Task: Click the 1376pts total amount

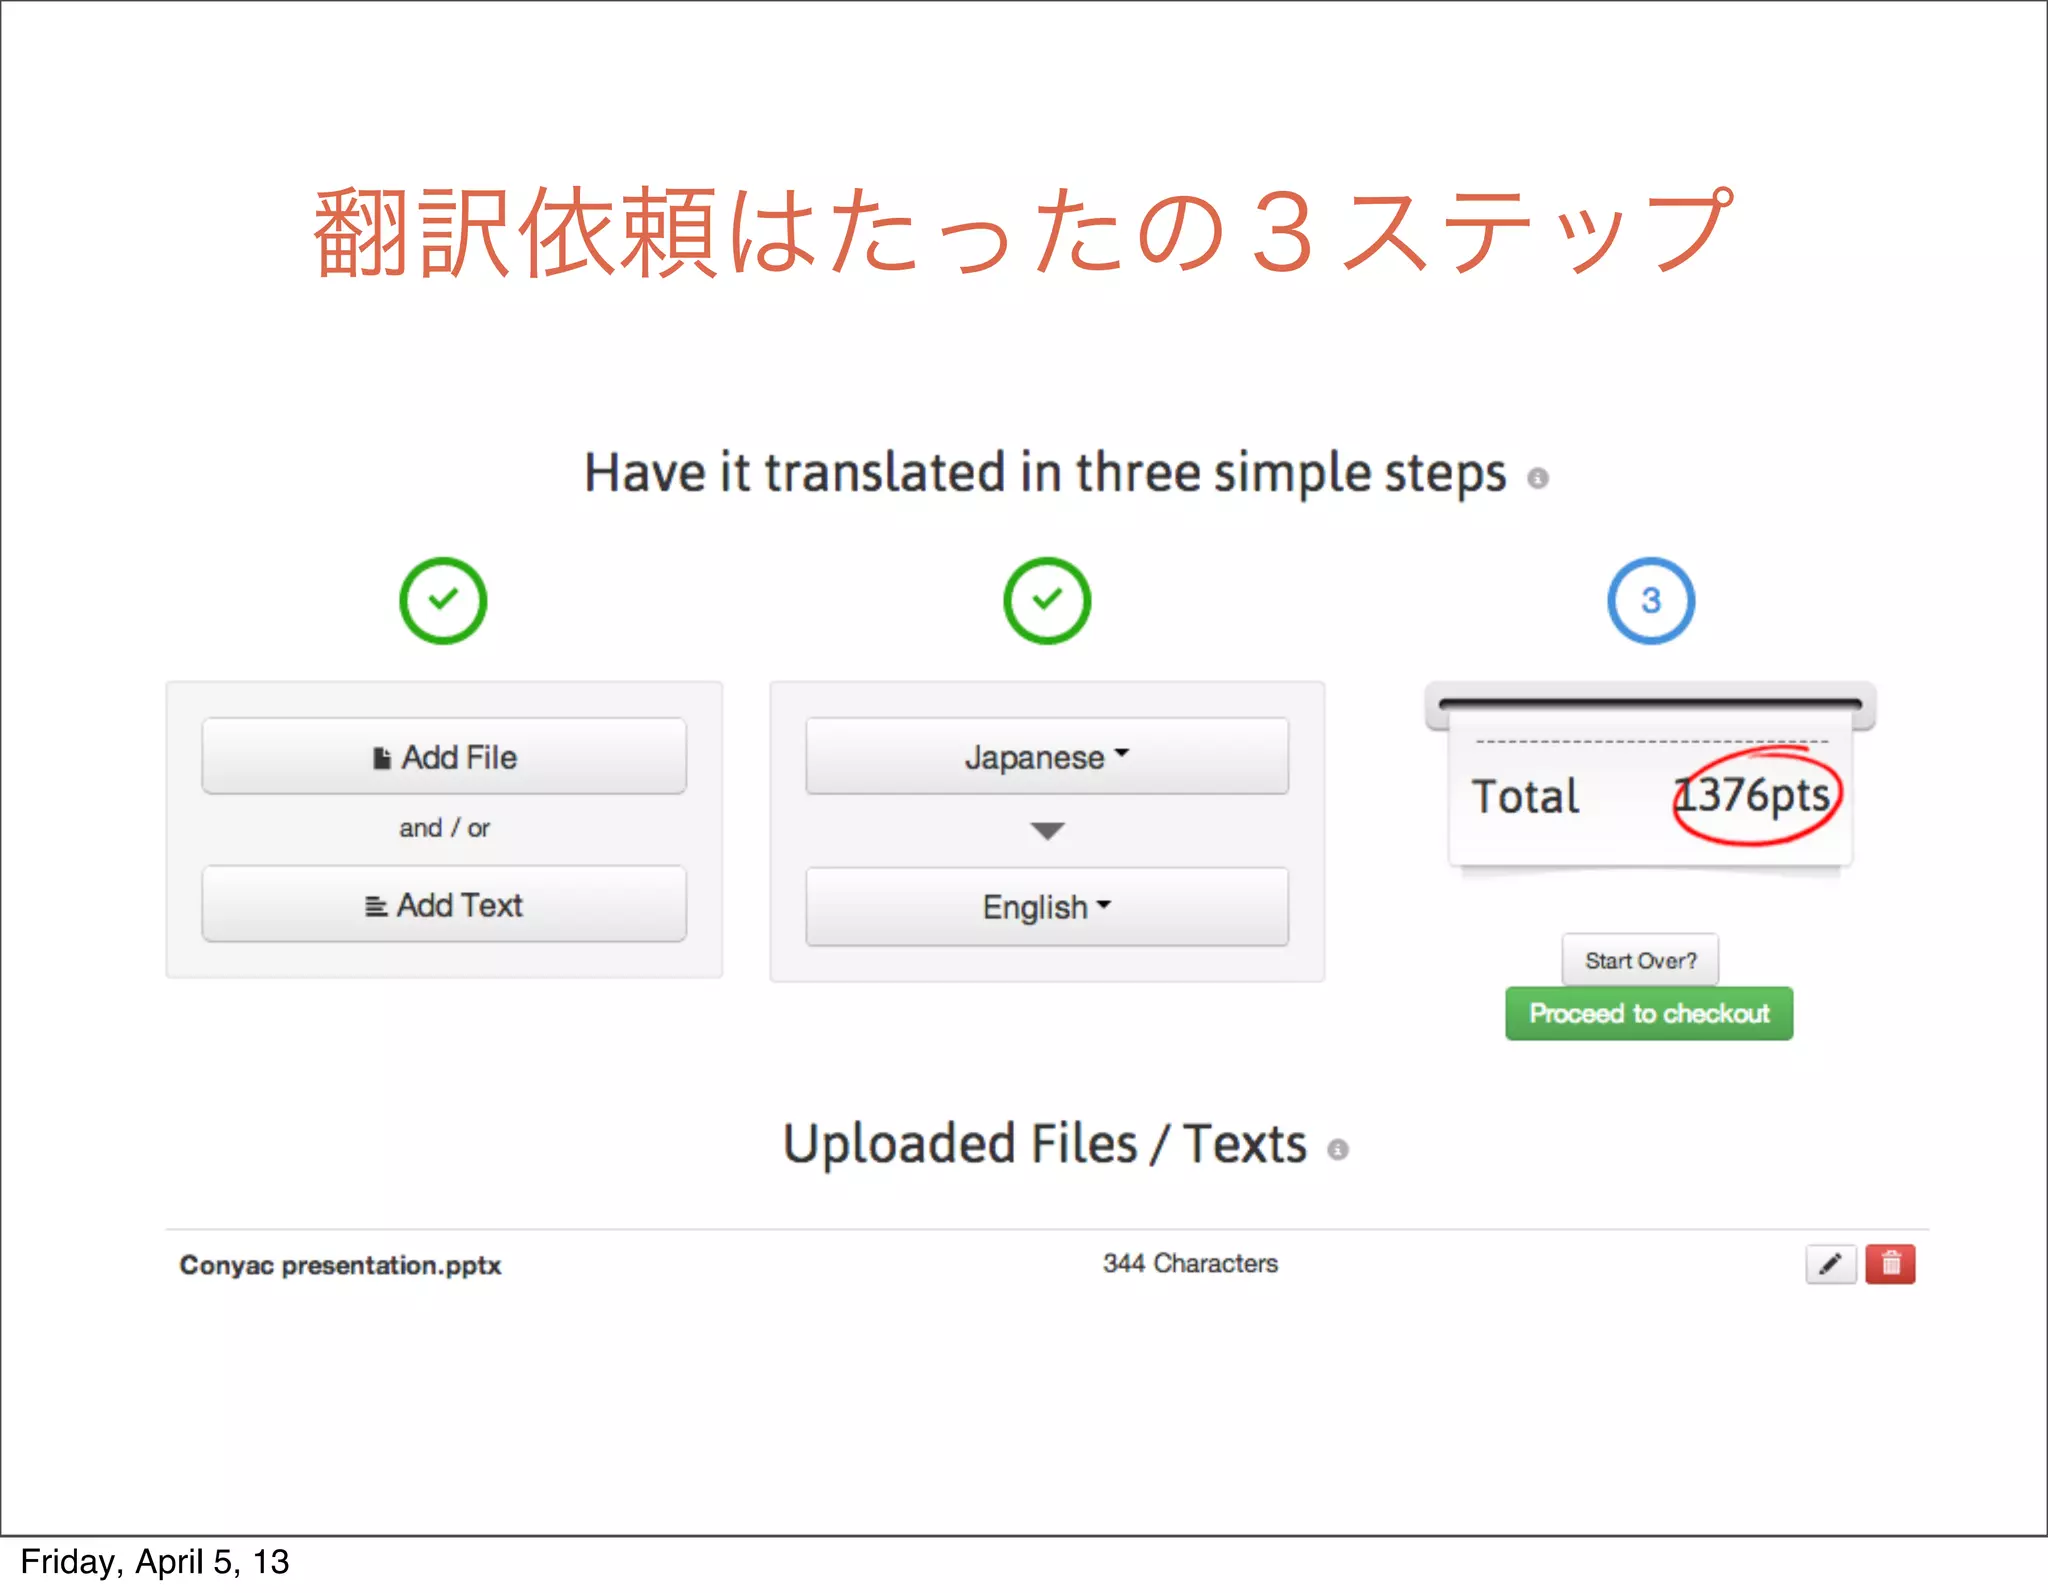Action: pyautogui.click(x=1752, y=796)
